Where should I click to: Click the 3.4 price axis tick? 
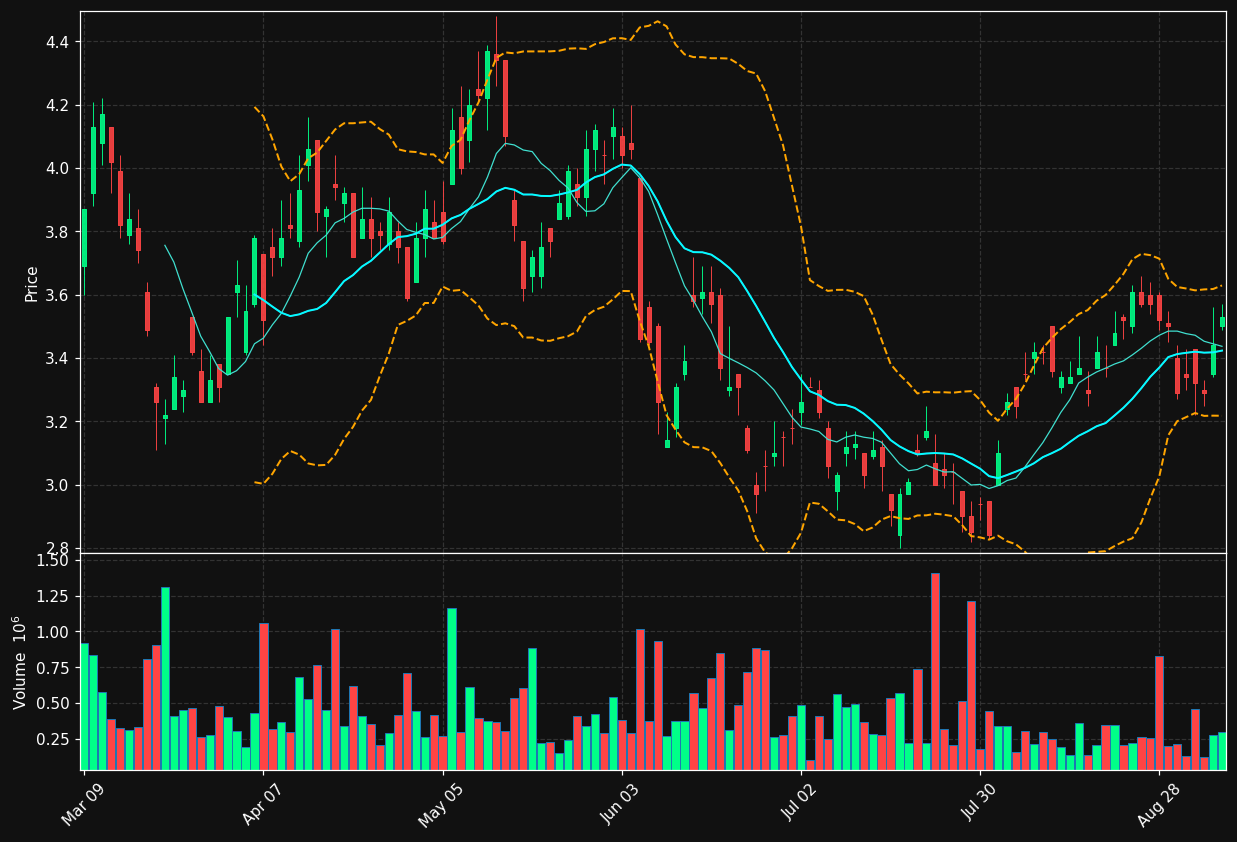(56, 358)
